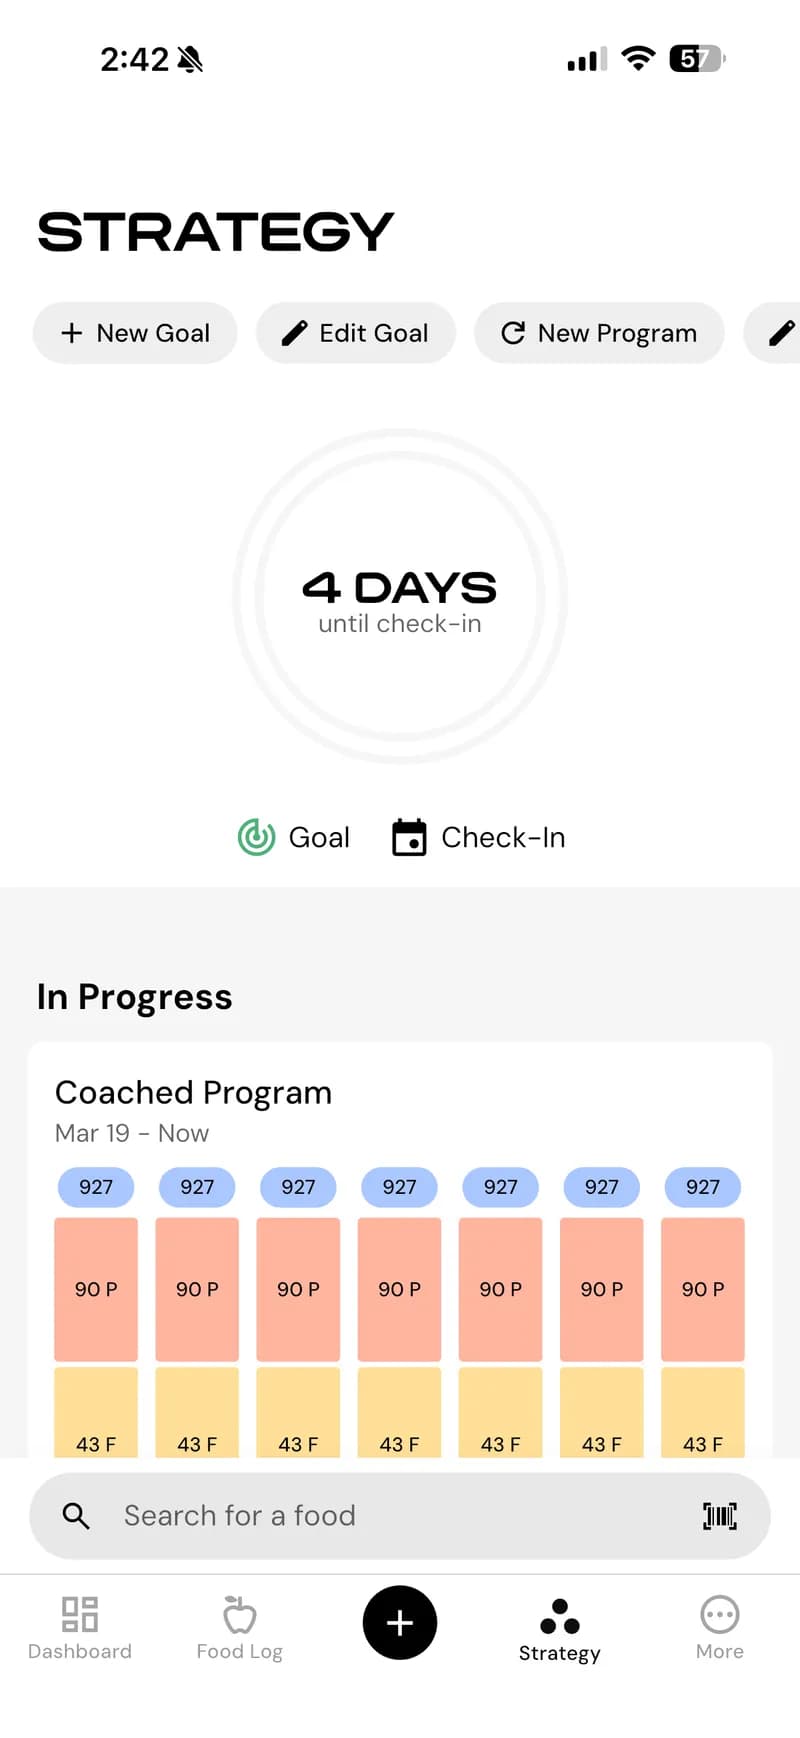
Task: Click the 4 DAYS check-in progress ring
Action: point(400,598)
